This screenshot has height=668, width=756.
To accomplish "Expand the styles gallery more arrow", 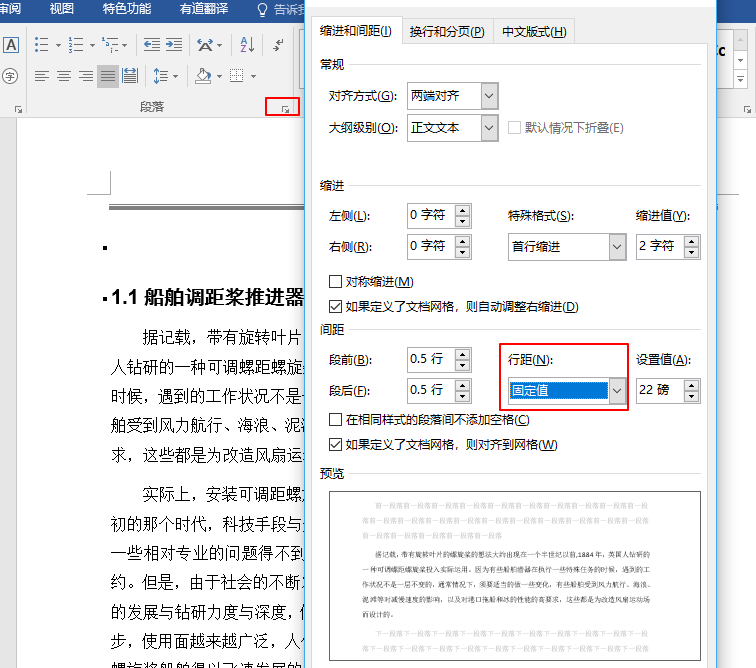I will click(741, 79).
